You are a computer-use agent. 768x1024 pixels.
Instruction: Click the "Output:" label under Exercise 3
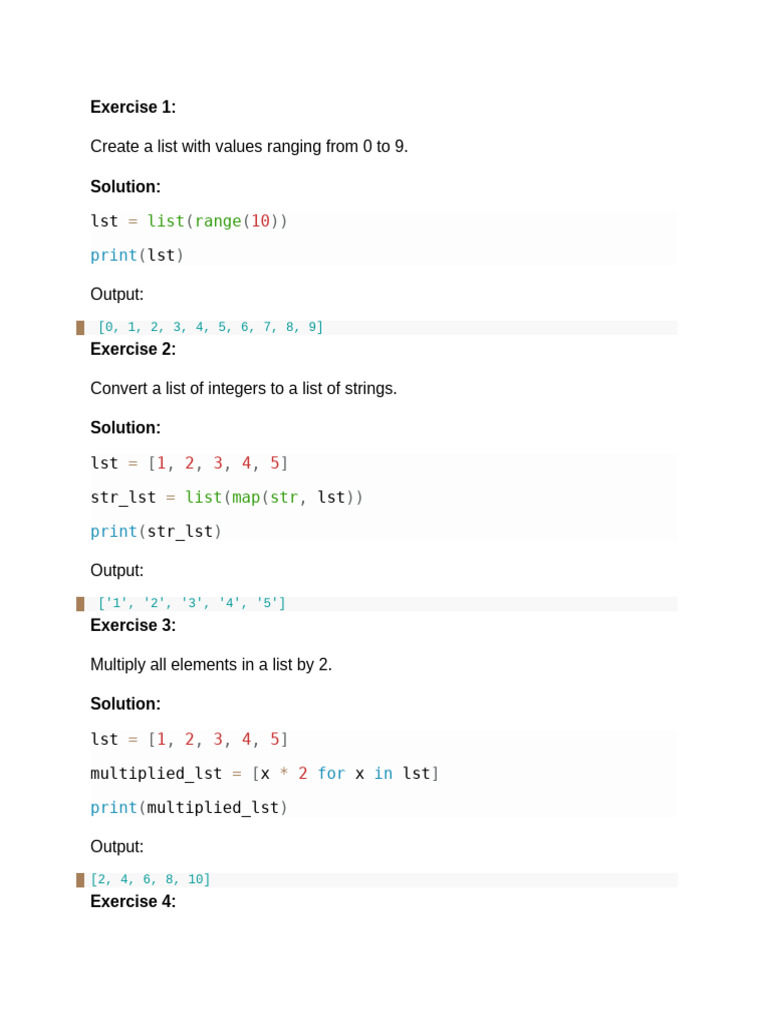coord(117,846)
